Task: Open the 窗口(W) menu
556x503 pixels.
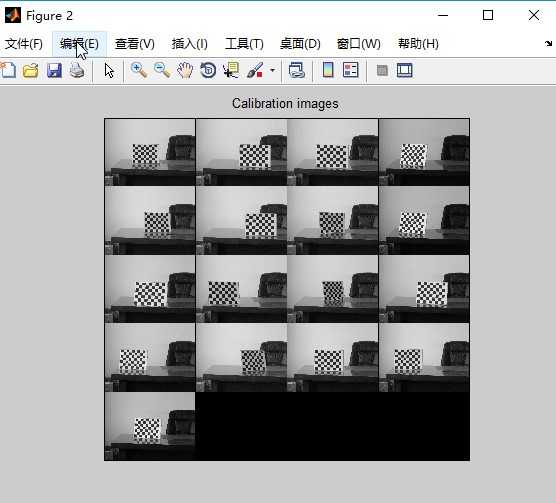Action: point(358,44)
